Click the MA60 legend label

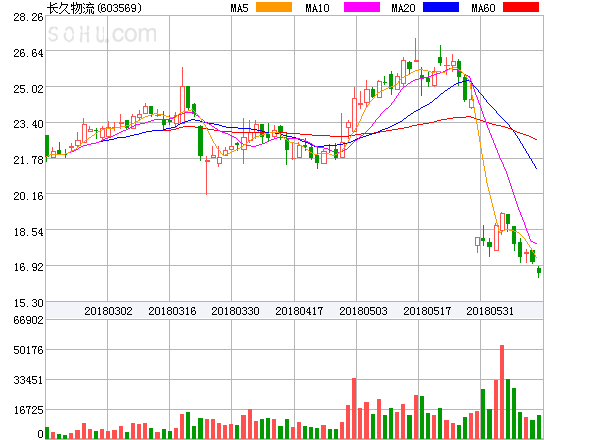pos(483,8)
